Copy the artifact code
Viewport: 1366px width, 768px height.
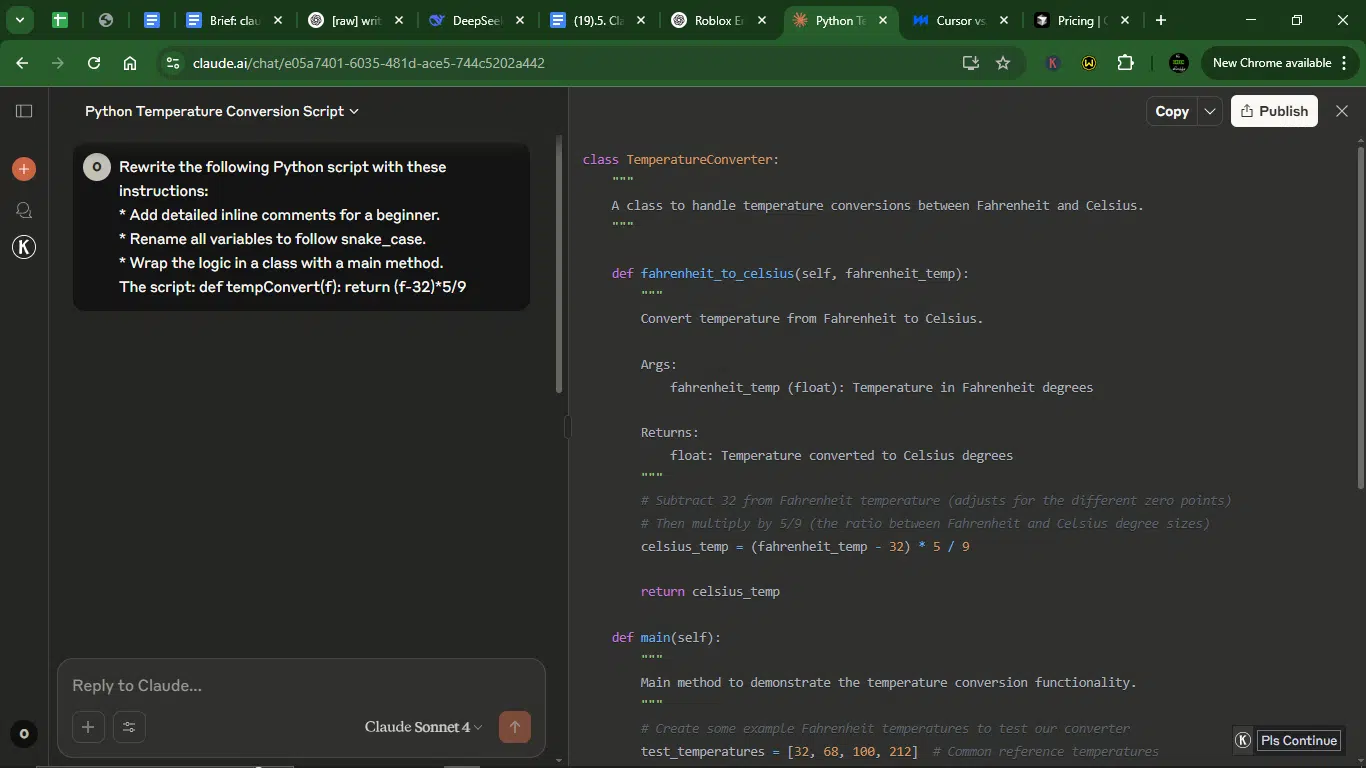pyautogui.click(x=1172, y=111)
